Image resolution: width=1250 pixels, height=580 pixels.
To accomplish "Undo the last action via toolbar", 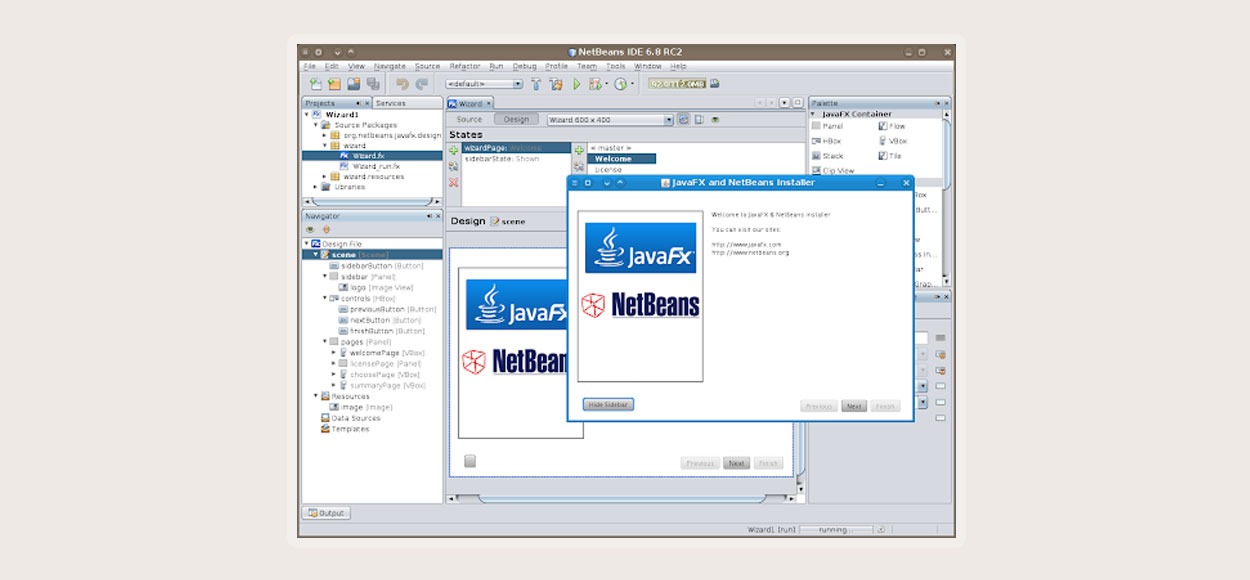I will coord(402,84).
